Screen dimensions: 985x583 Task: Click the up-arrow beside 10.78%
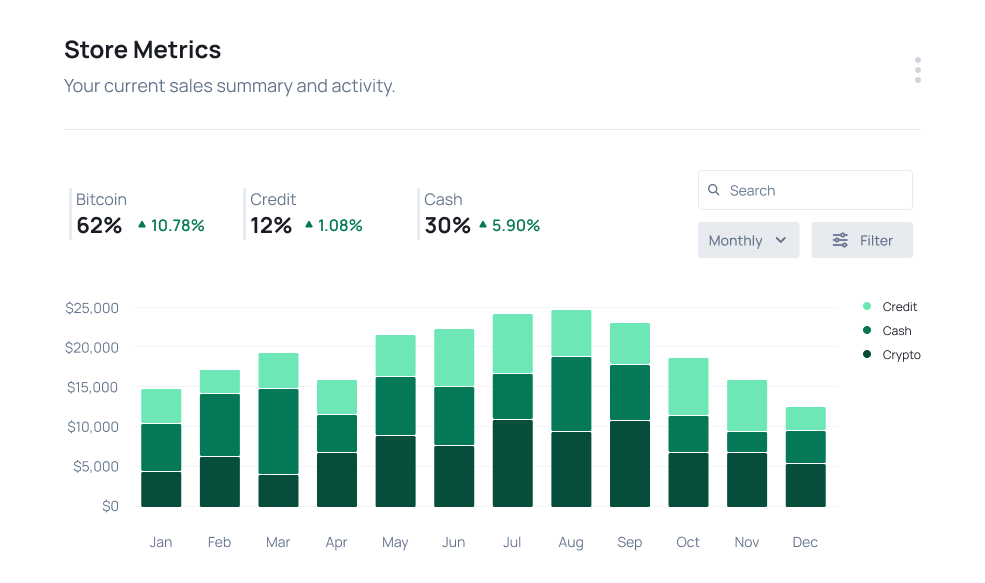pyautogui.click(x=140, y=225)
